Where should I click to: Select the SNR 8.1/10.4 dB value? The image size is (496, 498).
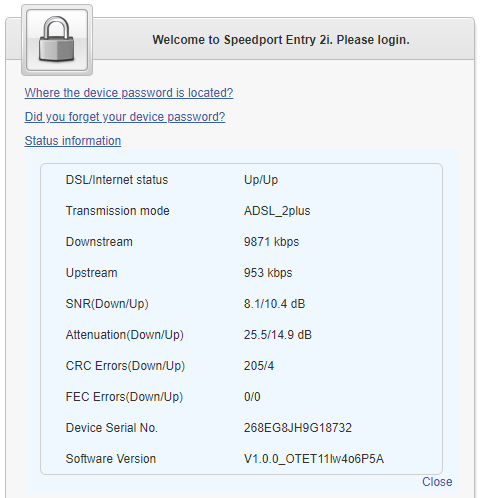click(x=274, y=304)
